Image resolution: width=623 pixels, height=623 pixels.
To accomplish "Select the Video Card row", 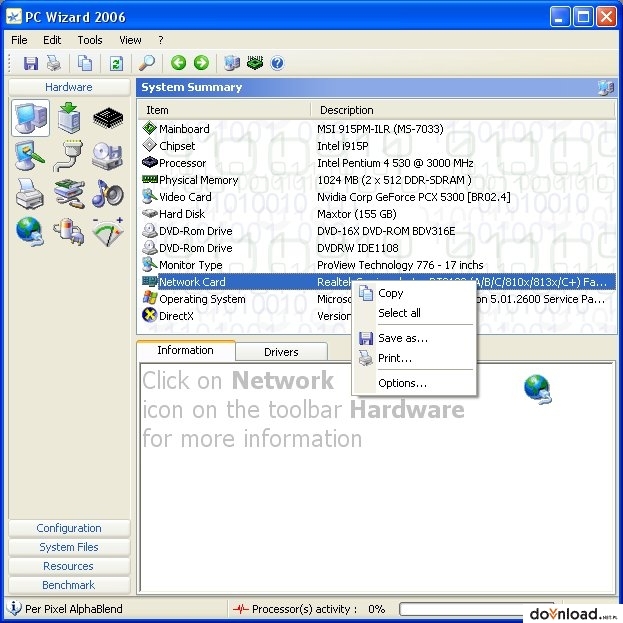I will point(377,197).
